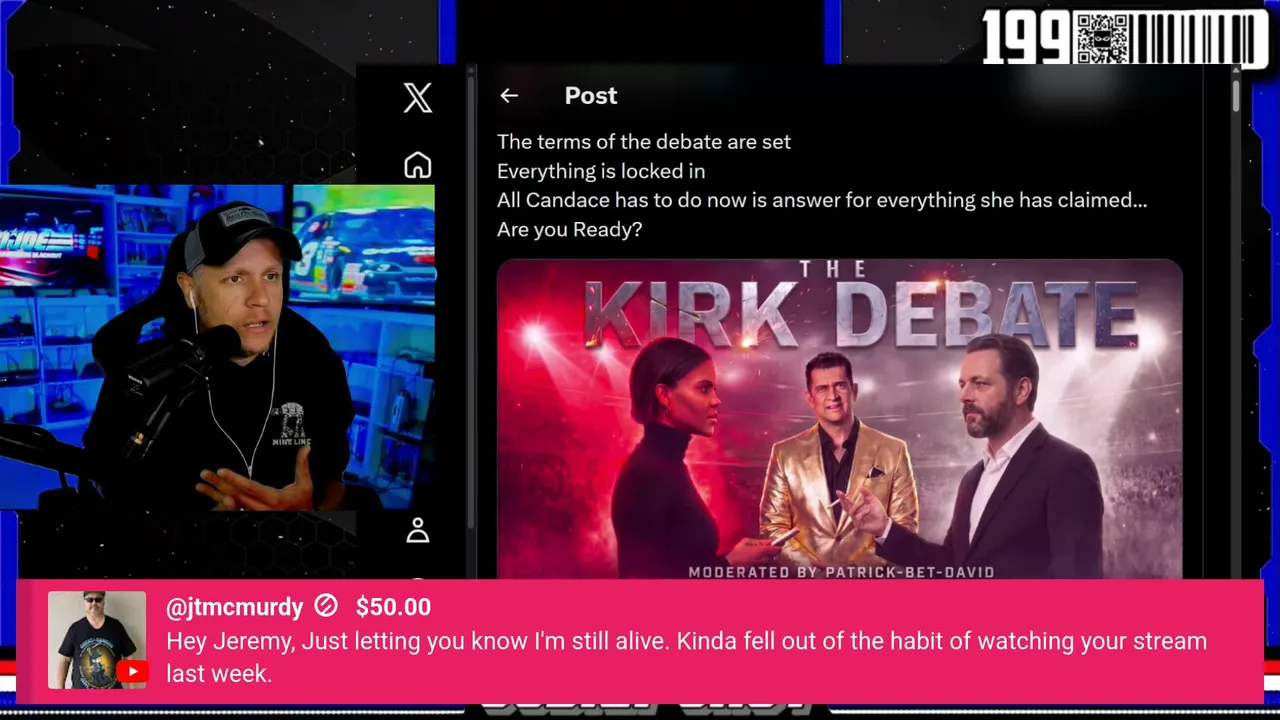Click the $50.00 donation amount
The image size is (1280, 720).
point(393,607)
